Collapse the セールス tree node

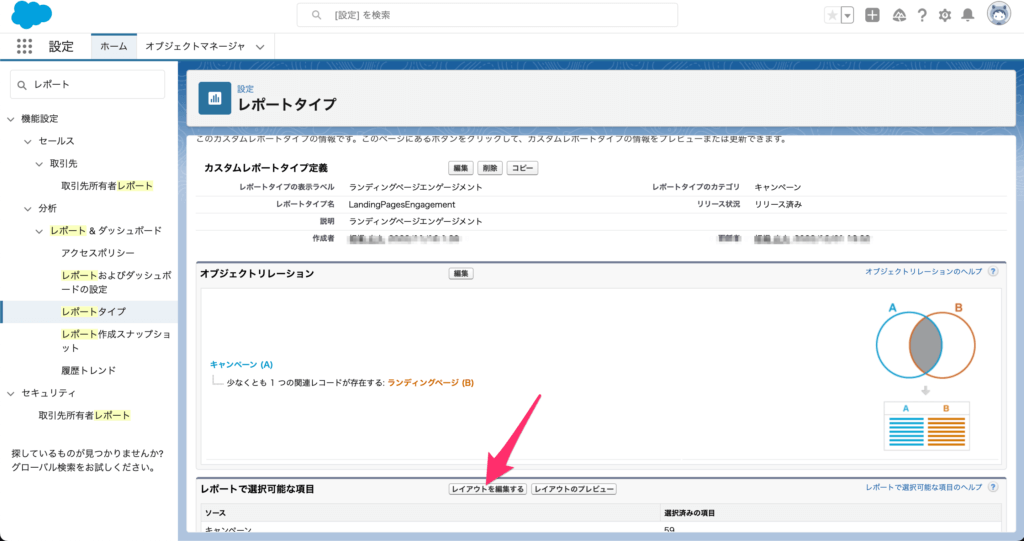[x=27, y=141]
